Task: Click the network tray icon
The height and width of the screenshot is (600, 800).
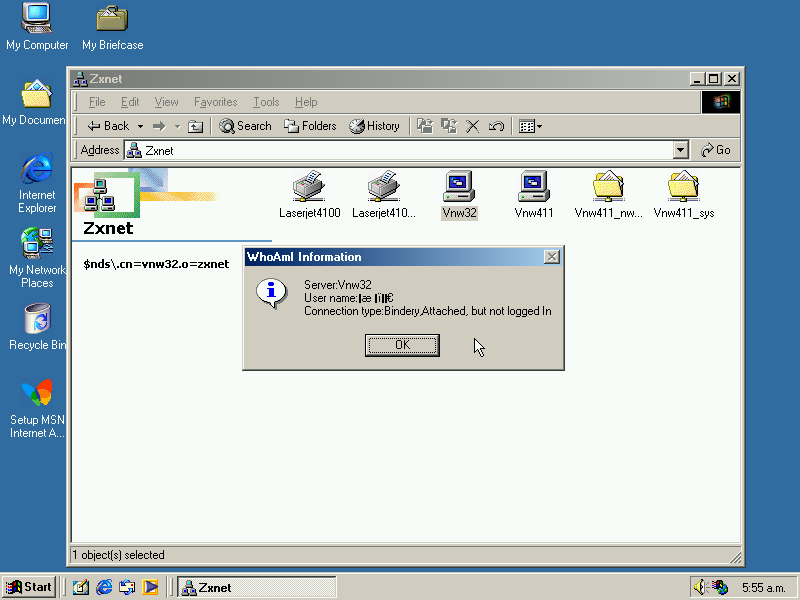Action: [719, 588]
